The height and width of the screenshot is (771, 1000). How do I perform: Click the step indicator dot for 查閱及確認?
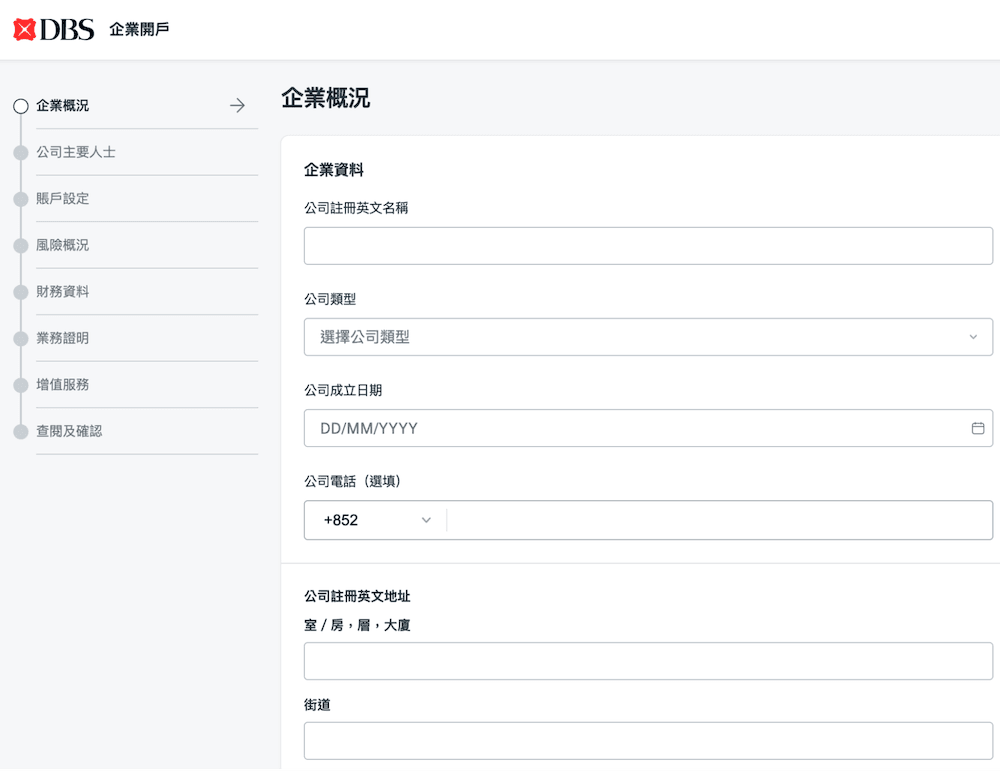[x=21, y=431]
